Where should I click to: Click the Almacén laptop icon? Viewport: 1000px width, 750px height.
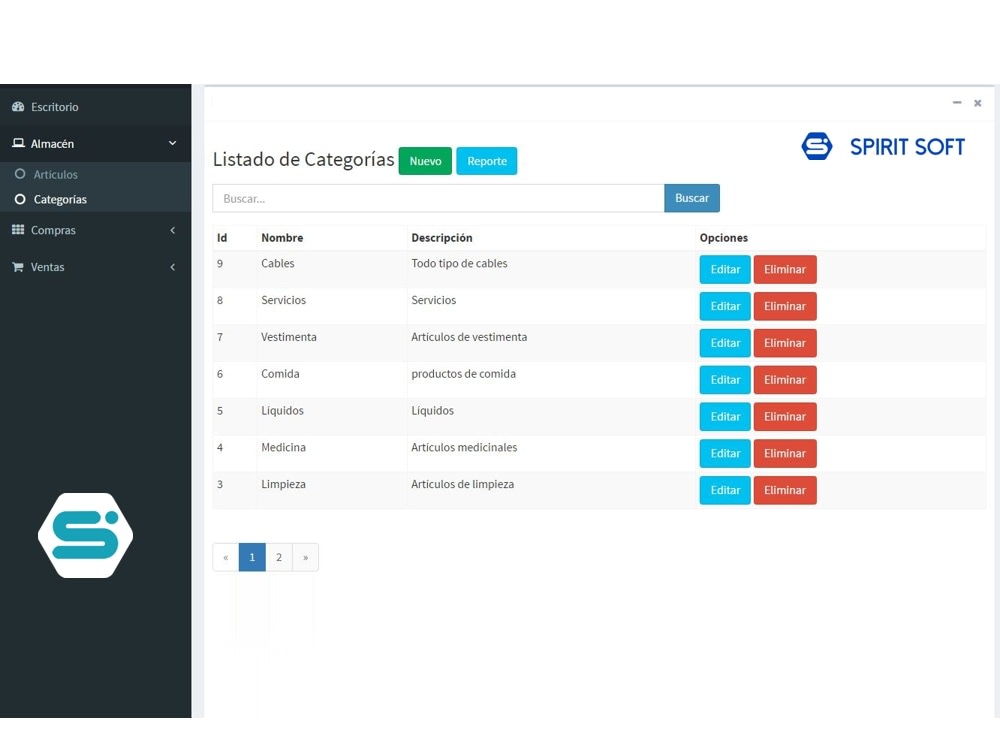point(18,143)
